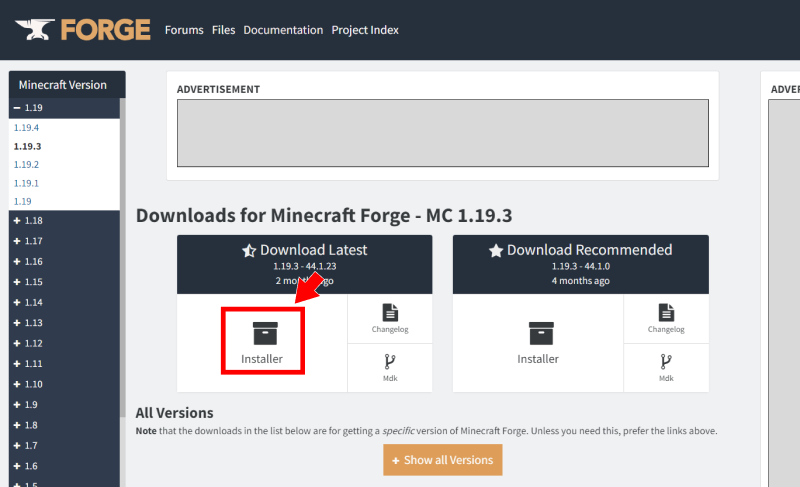Click Installer icon under Download Recommended

(x=541, y=334)
